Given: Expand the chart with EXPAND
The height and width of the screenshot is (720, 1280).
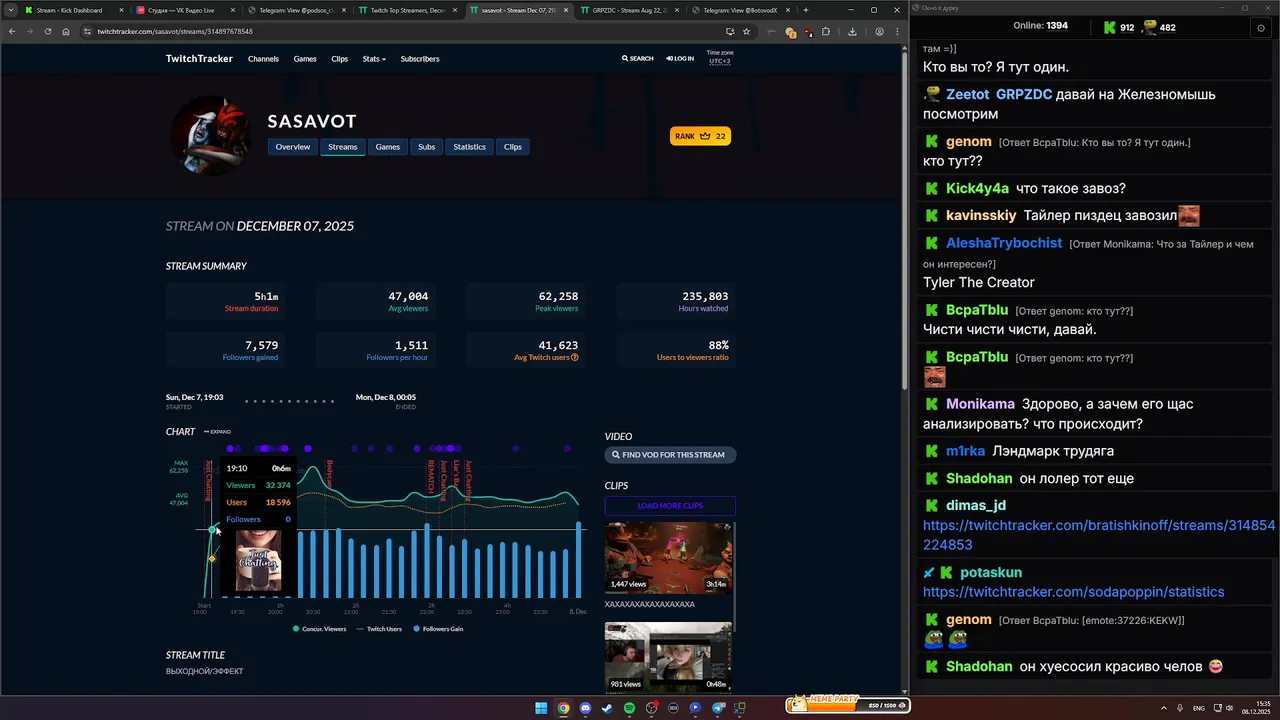Looking at the screenshot, I should point(217,432).
